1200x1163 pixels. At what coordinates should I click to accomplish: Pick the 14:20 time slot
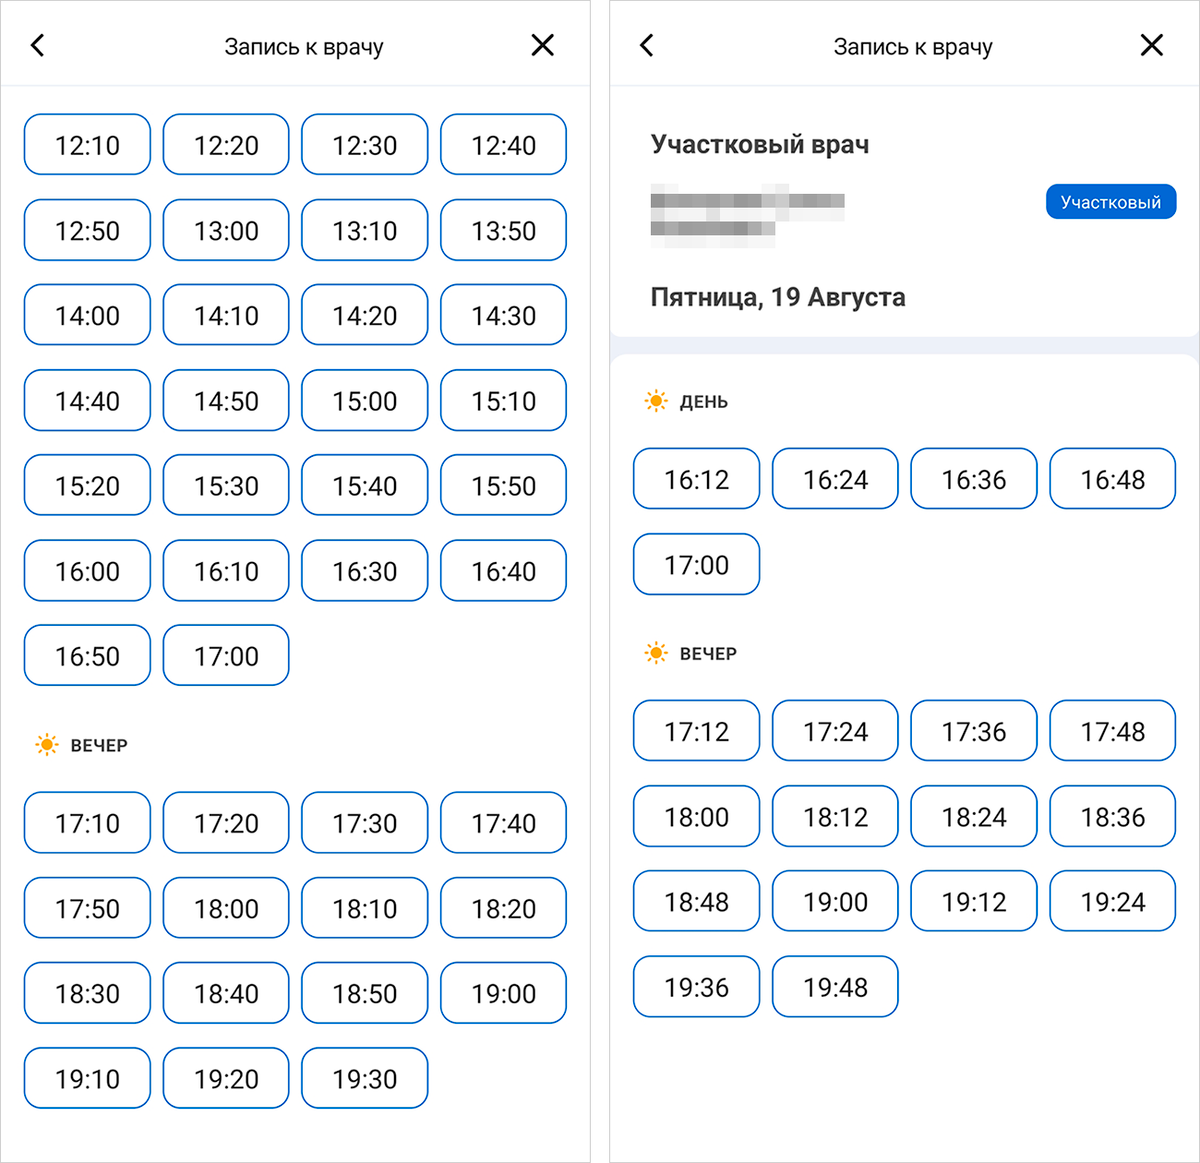[365, 315]
